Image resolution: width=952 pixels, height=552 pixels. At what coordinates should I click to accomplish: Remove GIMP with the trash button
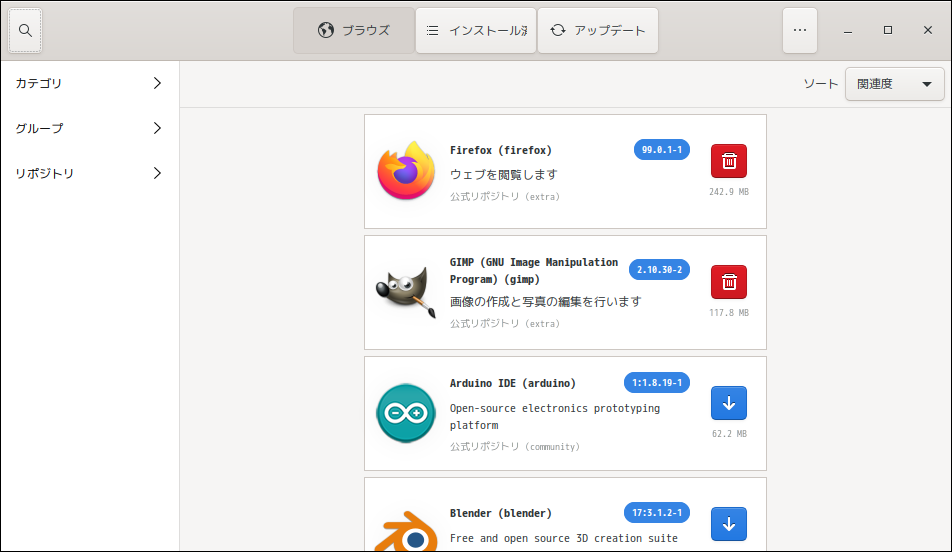(729, 282)
